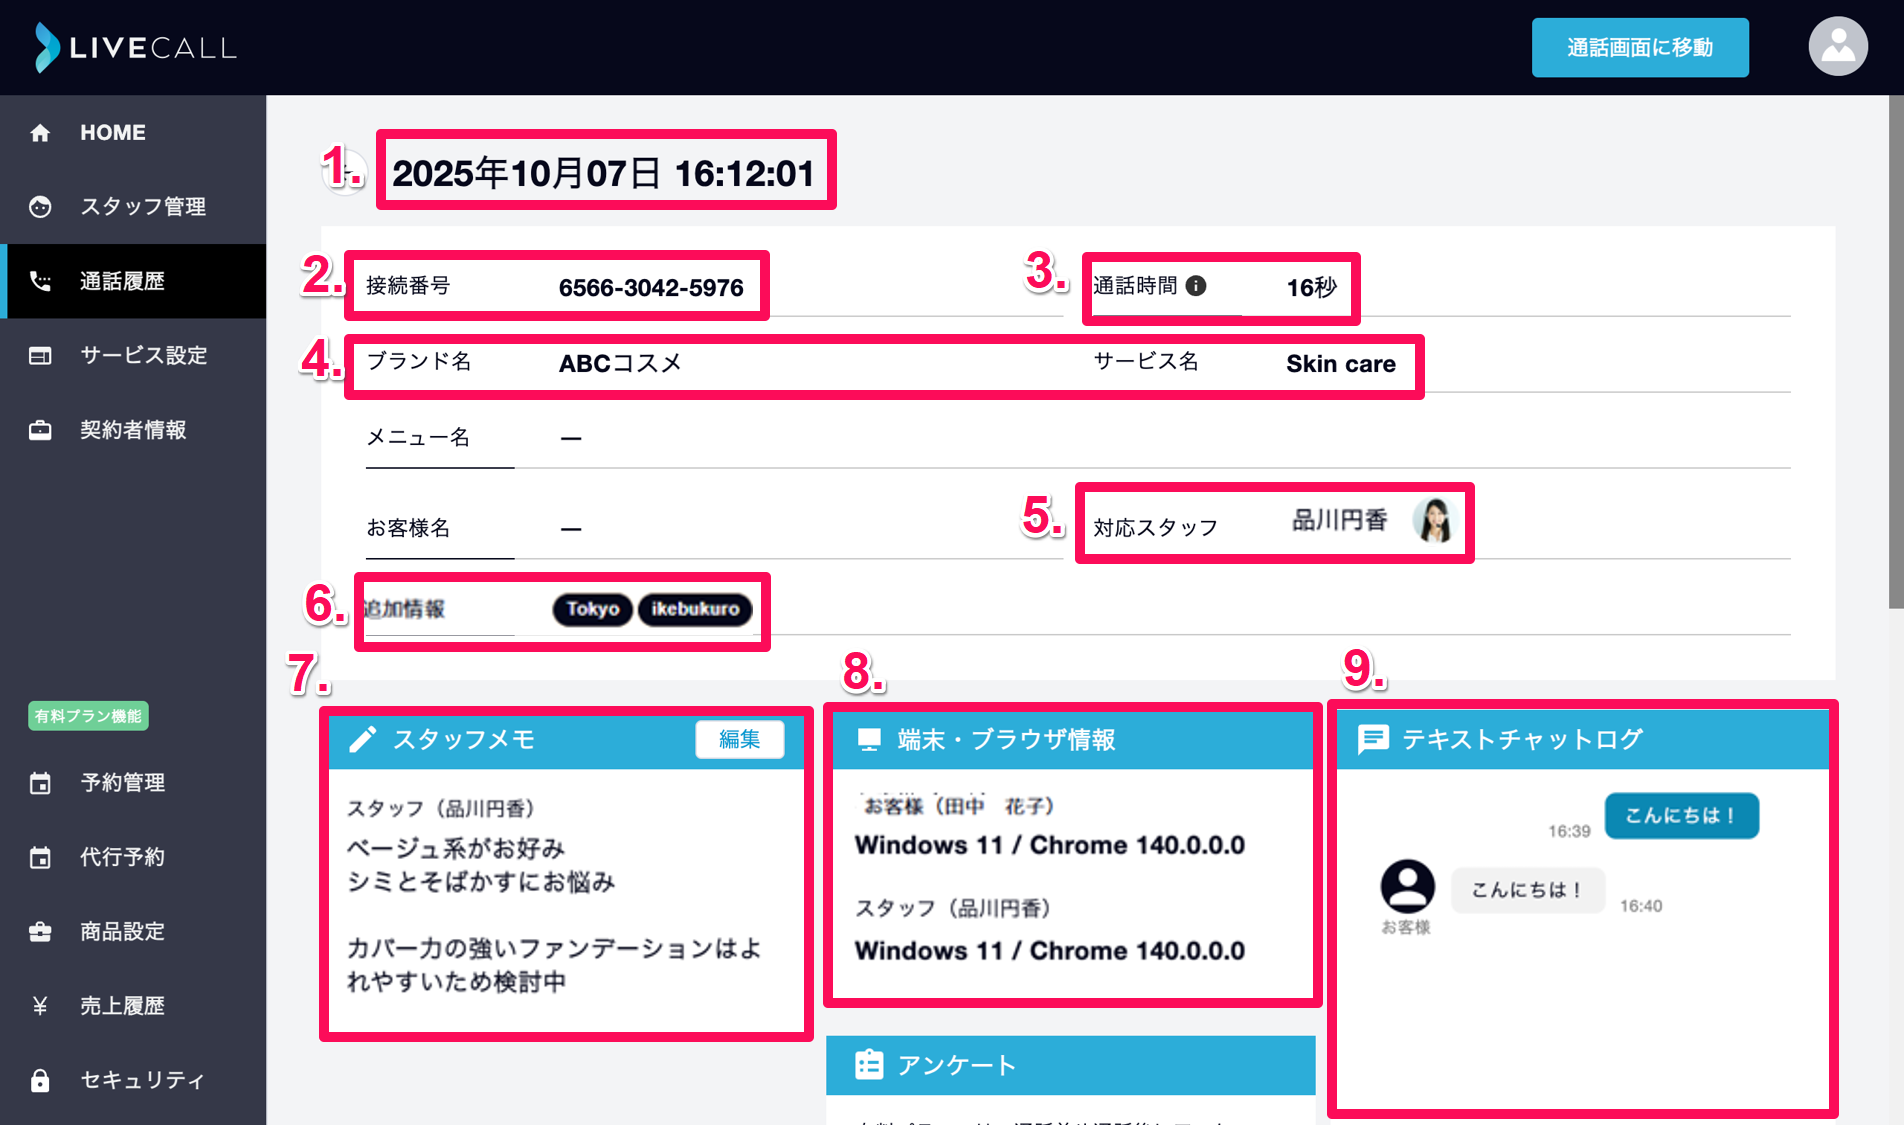The width and height of the screenshot is (1904, 1125).
Task: Click the 編集 button on staff memo
Action: 740,739
